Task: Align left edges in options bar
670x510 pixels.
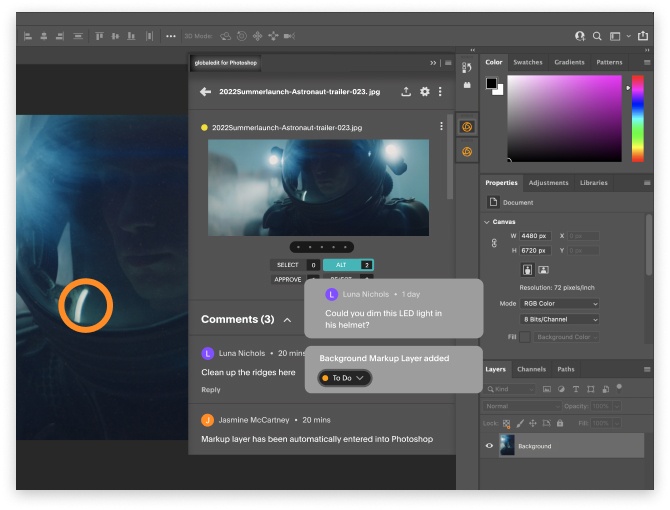Action: [28, 36]
